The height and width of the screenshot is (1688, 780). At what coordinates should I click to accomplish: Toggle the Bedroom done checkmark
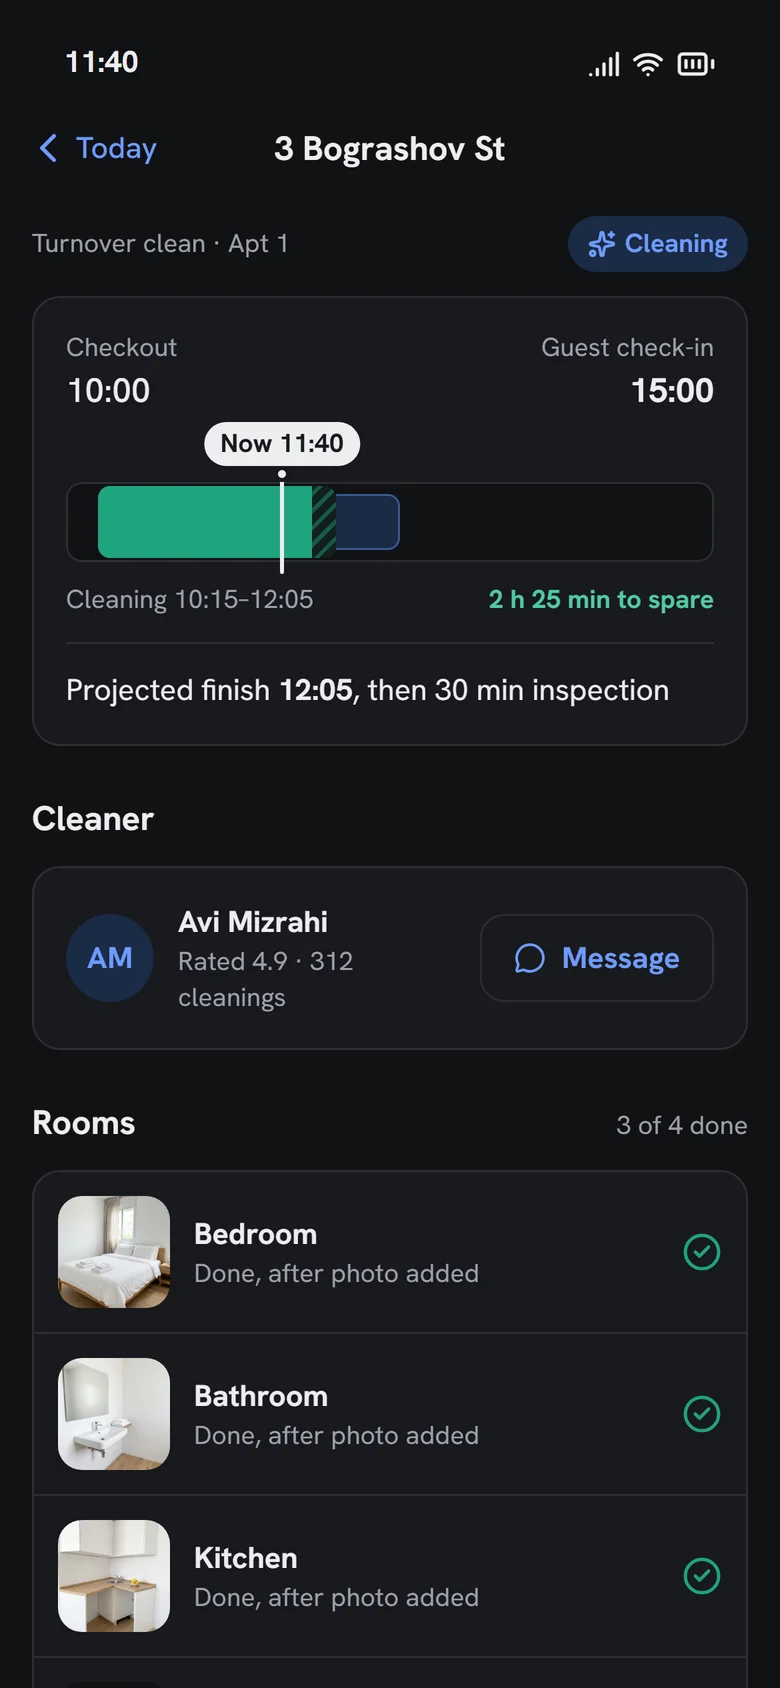702,1252
